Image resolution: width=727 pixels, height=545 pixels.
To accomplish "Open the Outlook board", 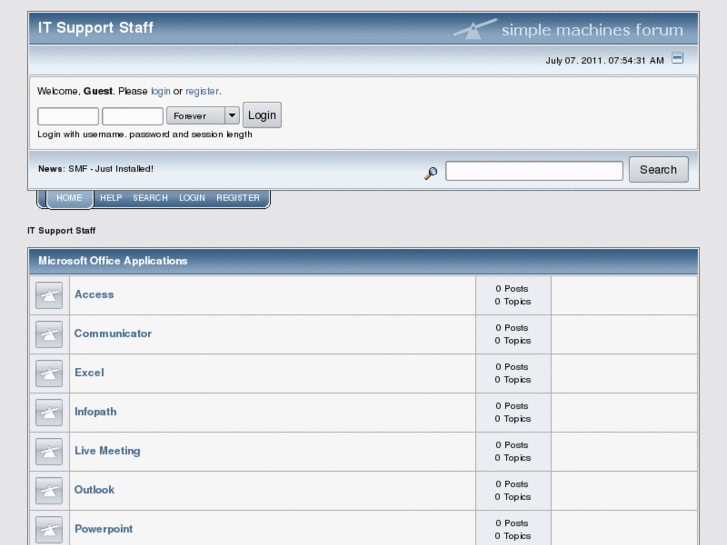I will point(95,490).
